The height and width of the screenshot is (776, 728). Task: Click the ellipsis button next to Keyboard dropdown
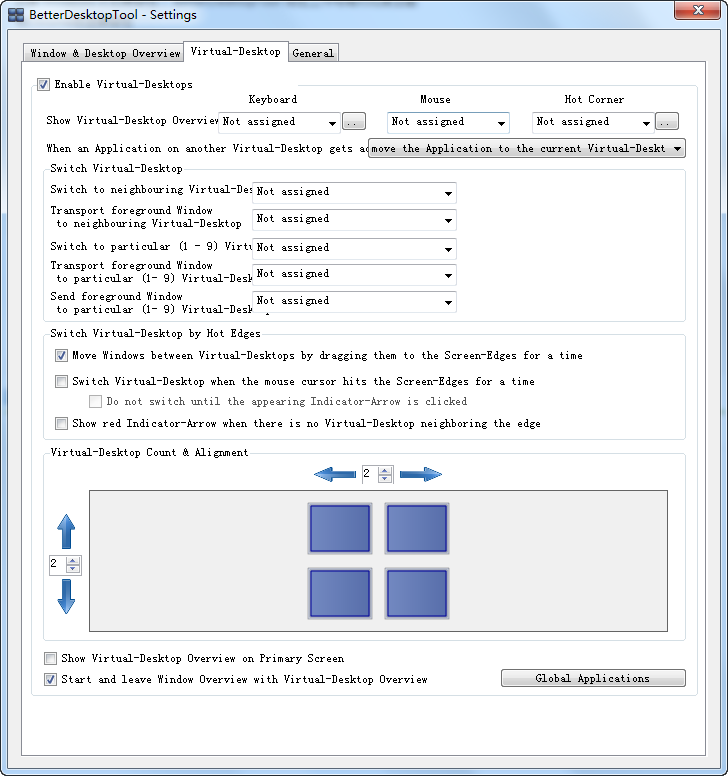[354, 122]
